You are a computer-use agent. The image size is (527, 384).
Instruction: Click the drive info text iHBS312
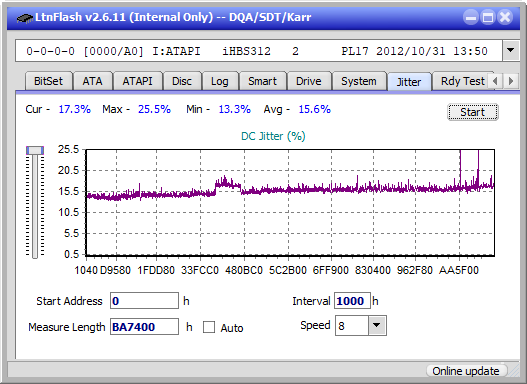click(246, 51)
